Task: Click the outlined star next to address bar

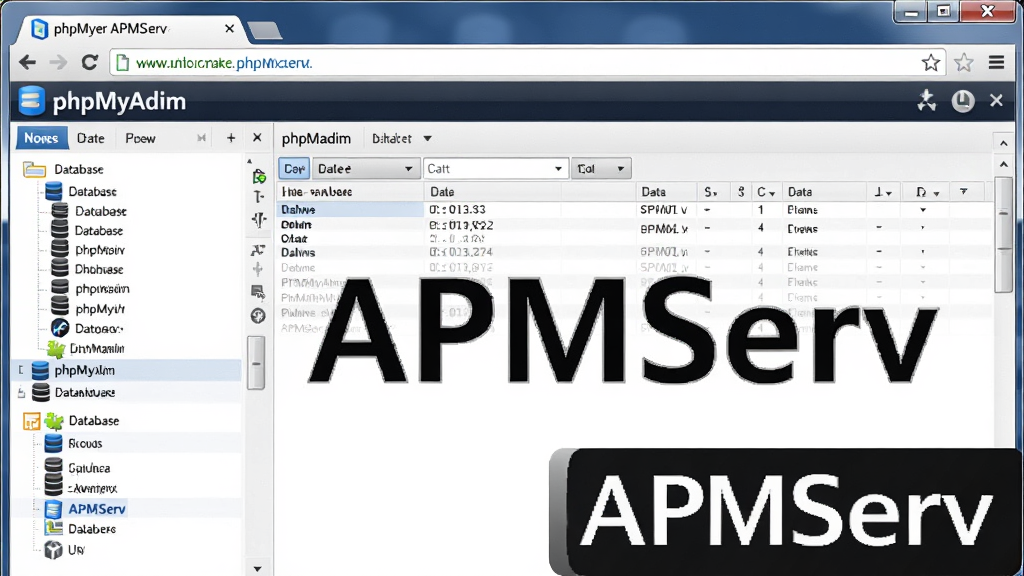Action: click(x=963, y=63)
